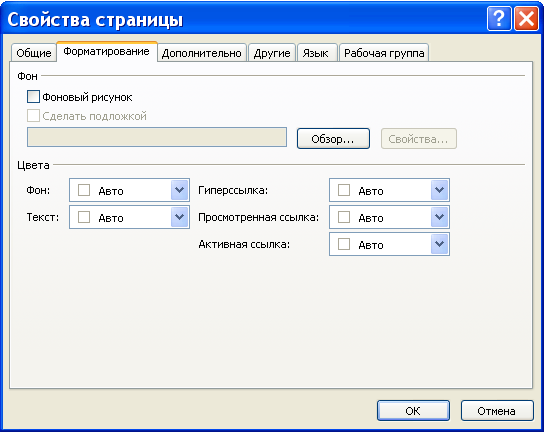Screen dimensions: 547x435
Task: Expand the Фон color dropdown arrow
Action: 179,190
